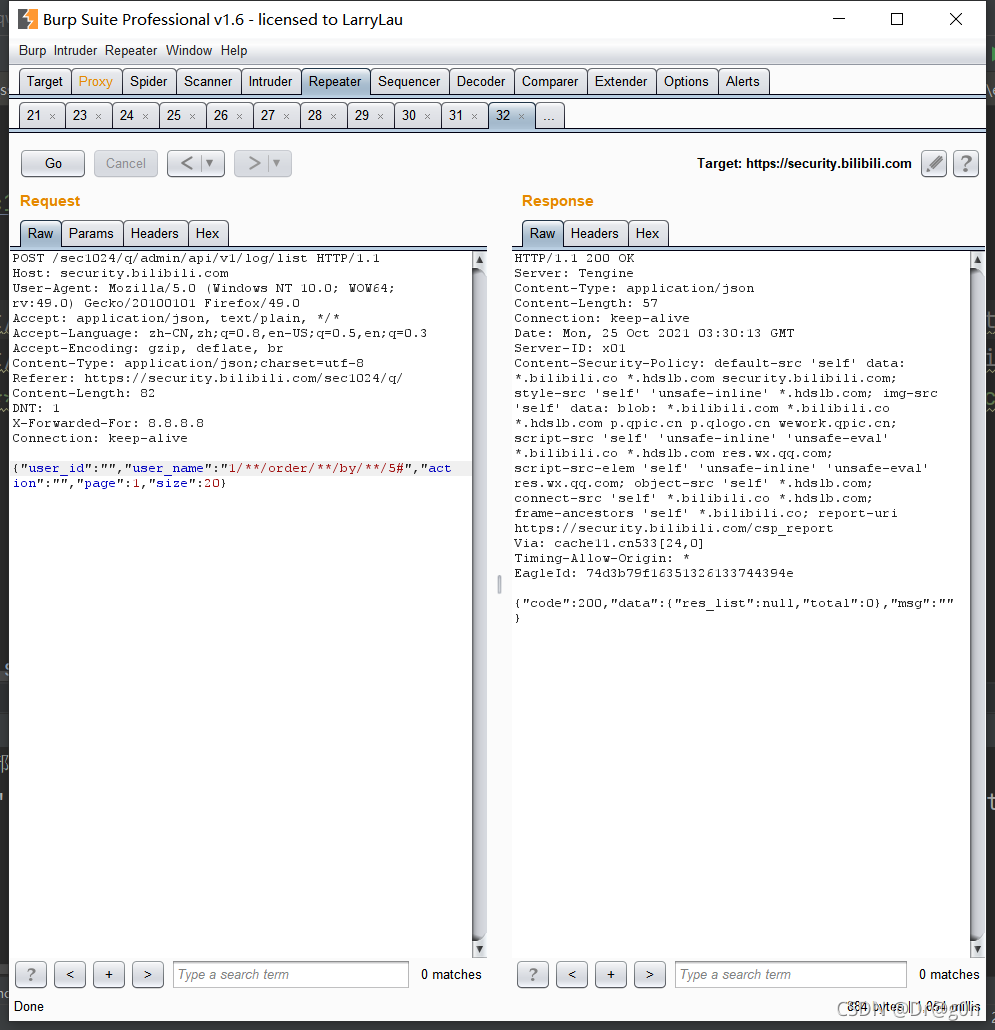Go to next match in response search

(650, 974)
